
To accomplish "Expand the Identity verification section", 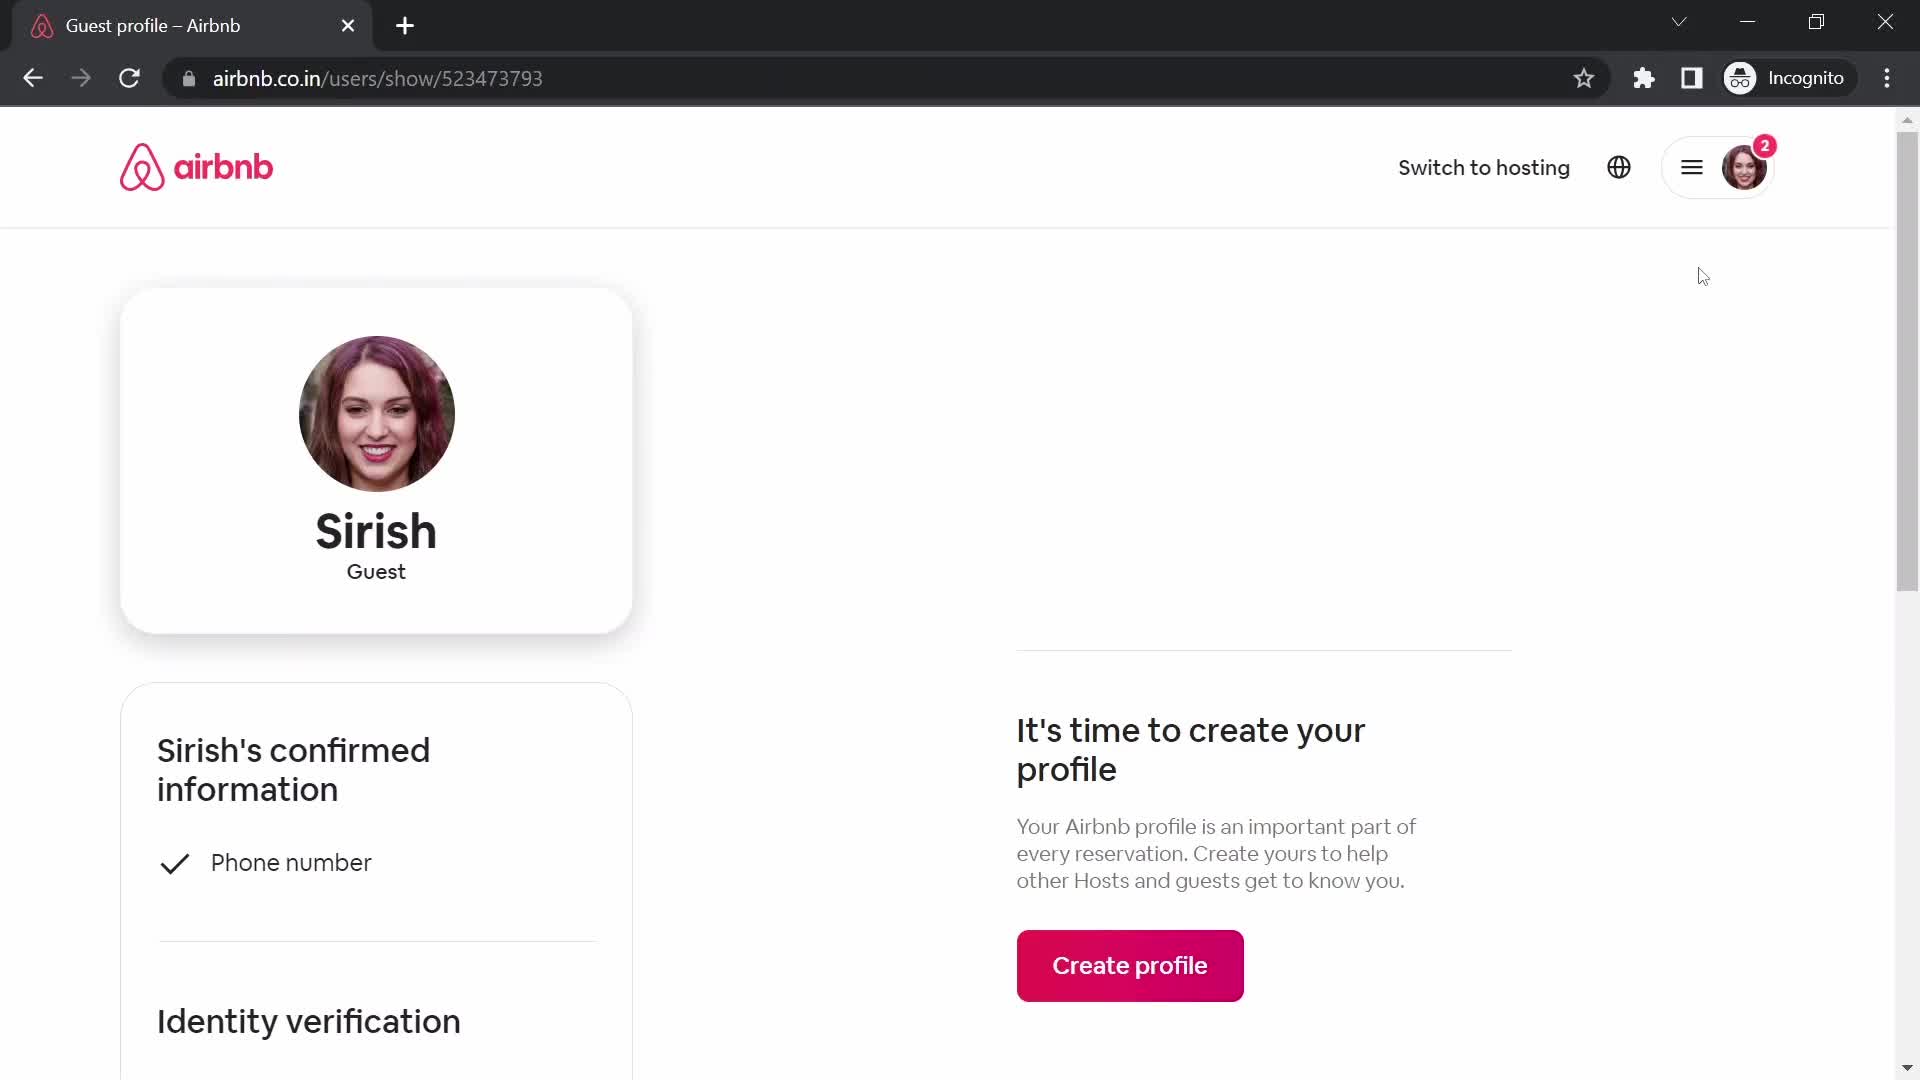I will 309,1021.
